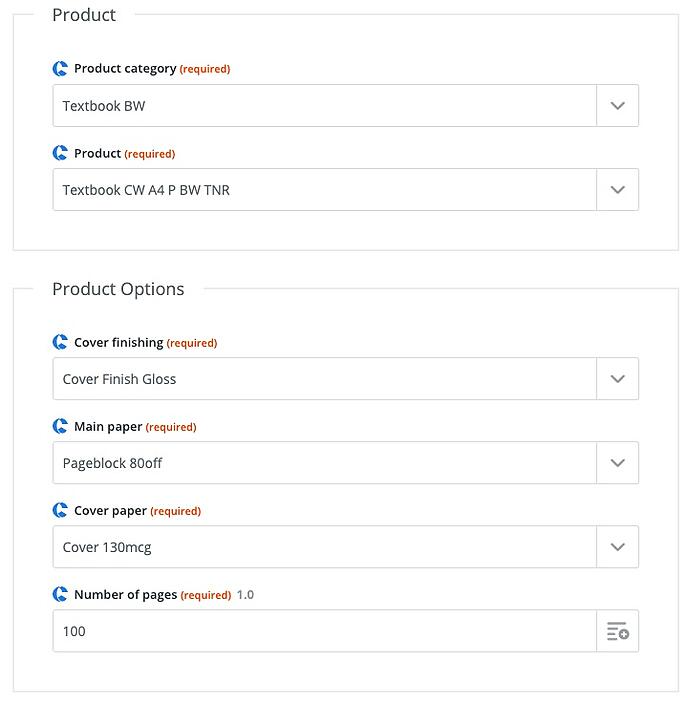Click the blue icon beside Product (required) label

[60, 153]
